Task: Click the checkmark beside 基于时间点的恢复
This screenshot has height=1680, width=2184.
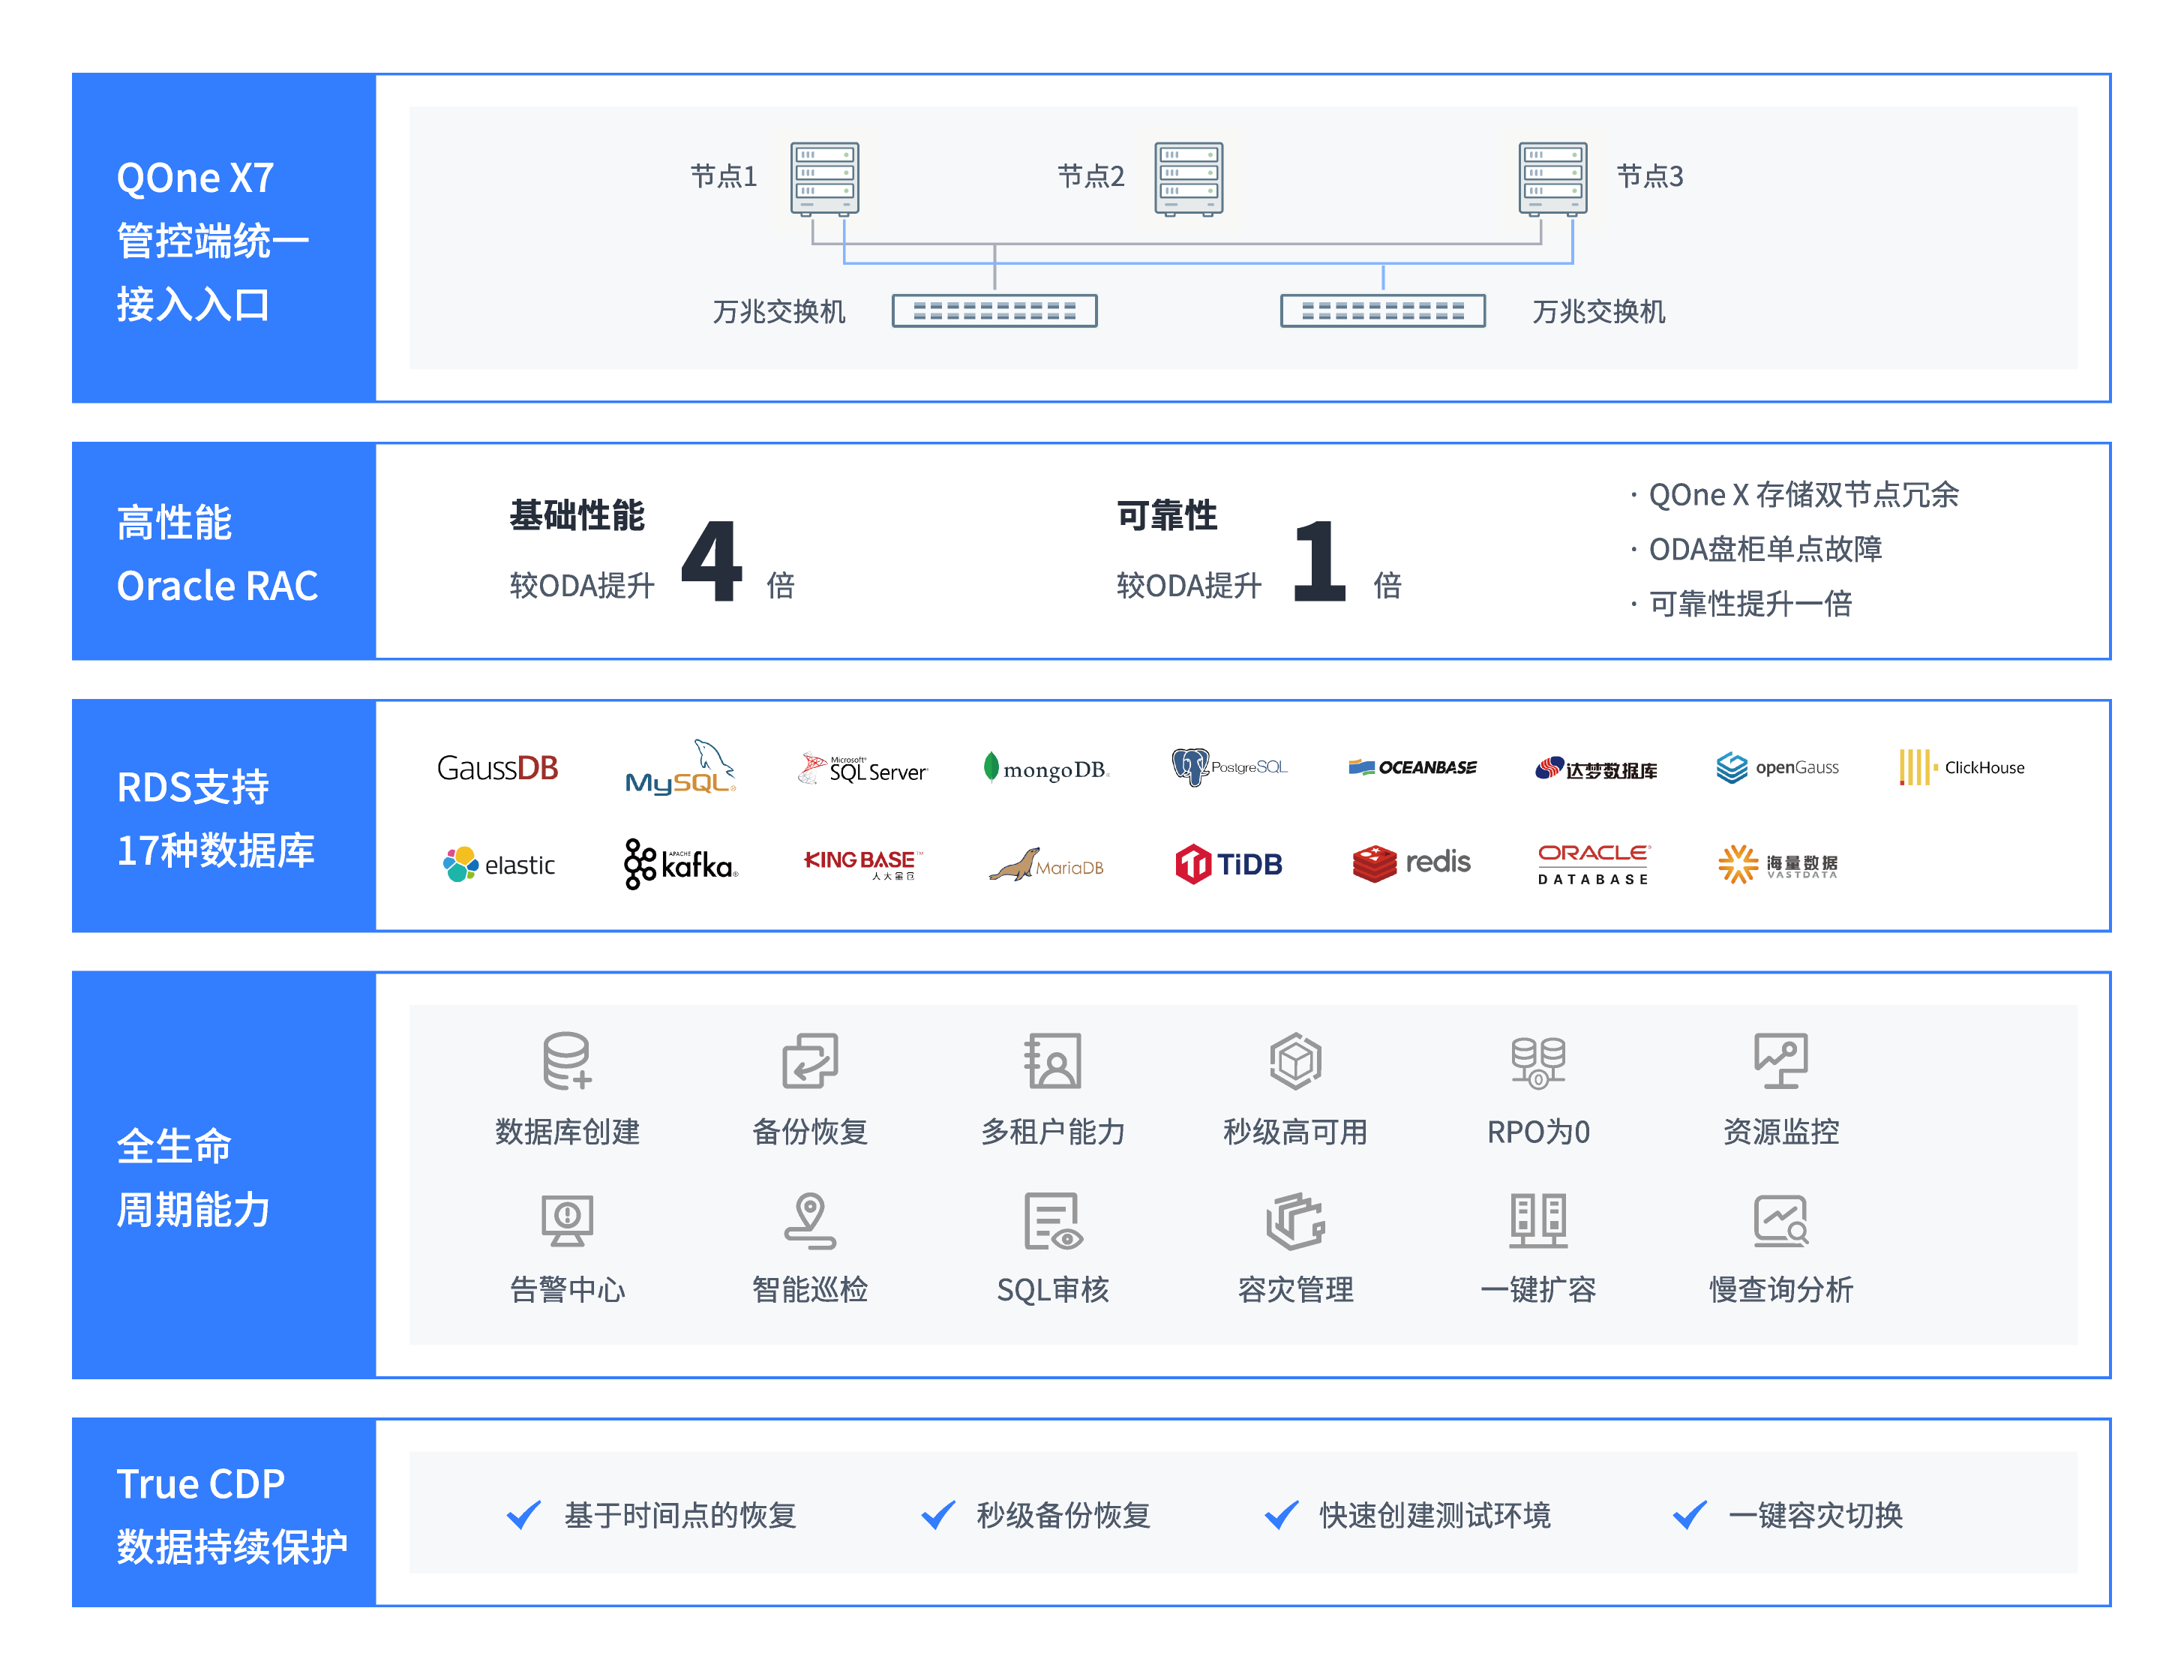Action: (523, 1515)
